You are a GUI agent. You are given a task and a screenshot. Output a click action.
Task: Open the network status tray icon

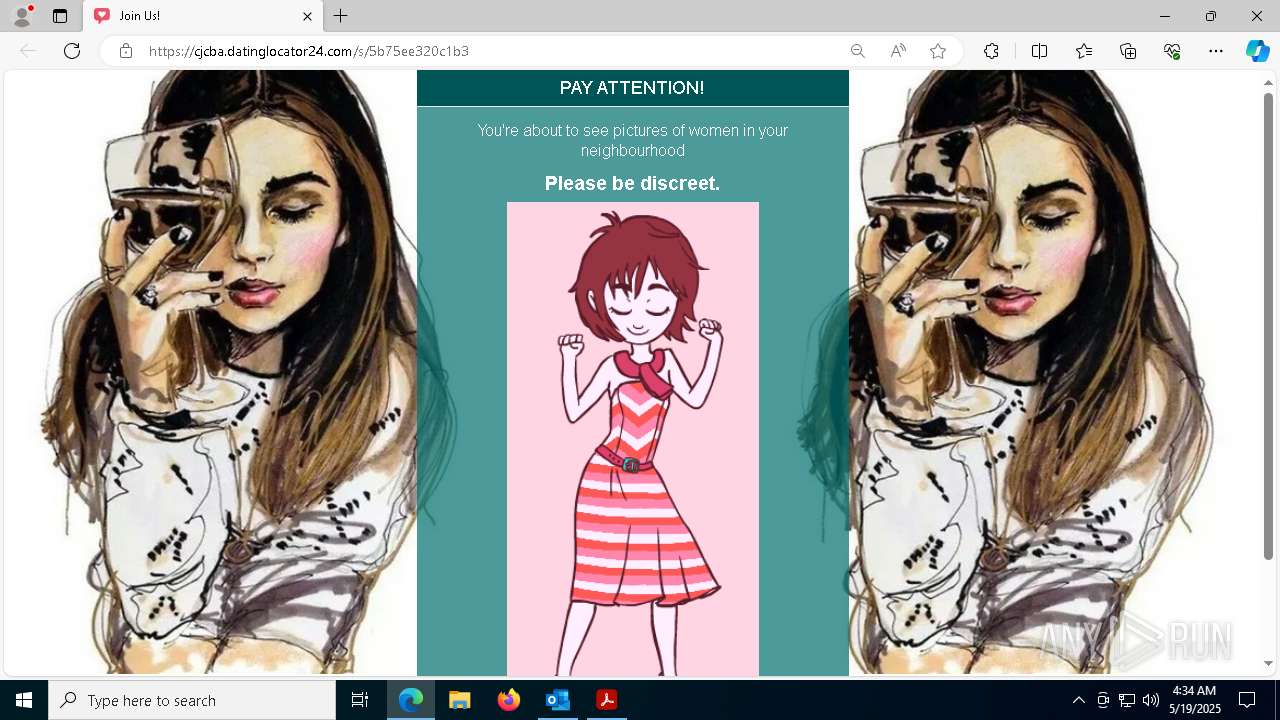[x=1127, y=700]
